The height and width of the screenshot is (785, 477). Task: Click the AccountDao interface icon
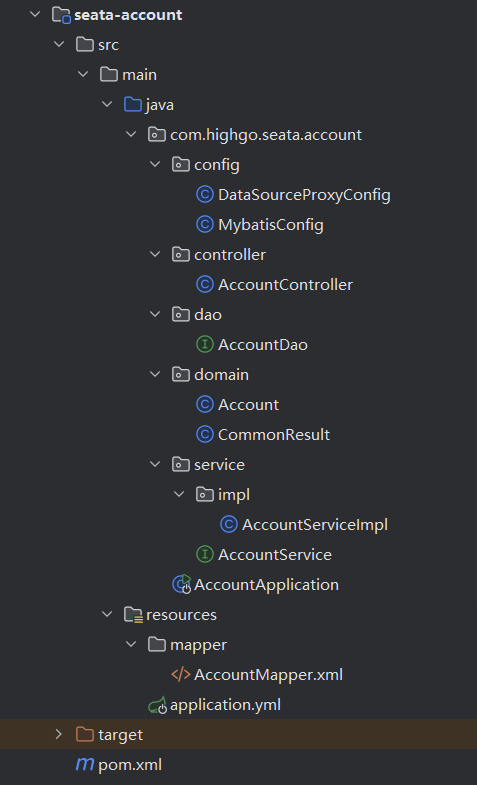click(204, 344)
